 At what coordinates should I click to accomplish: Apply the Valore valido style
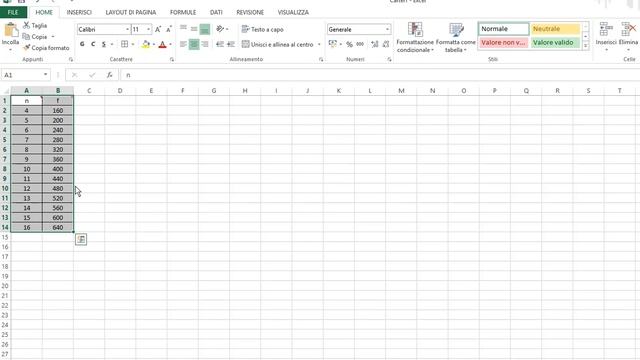pos(555,42)
